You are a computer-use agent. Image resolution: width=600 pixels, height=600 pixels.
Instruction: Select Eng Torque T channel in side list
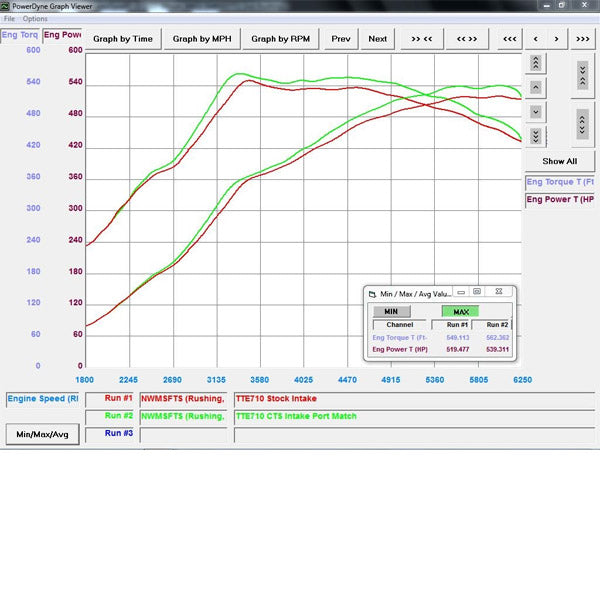[x=560, y=182]
